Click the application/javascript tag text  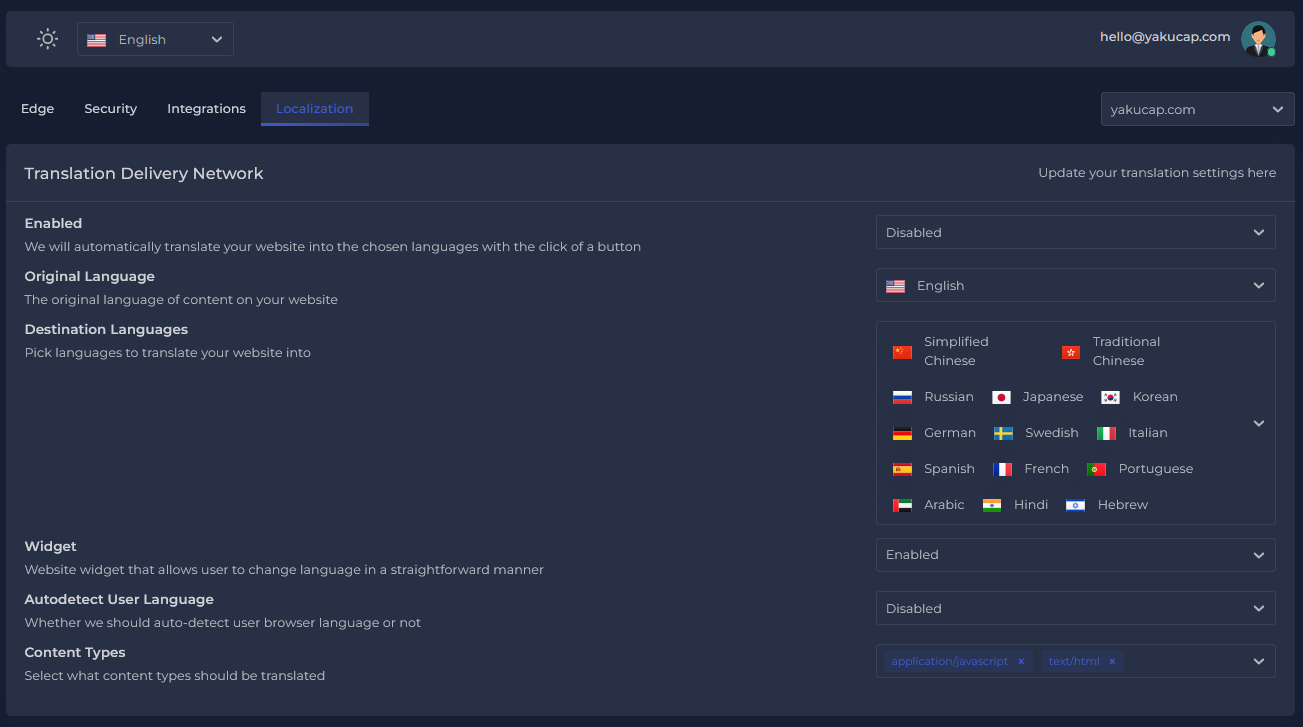pyautogui.click(x=949, y=661)
